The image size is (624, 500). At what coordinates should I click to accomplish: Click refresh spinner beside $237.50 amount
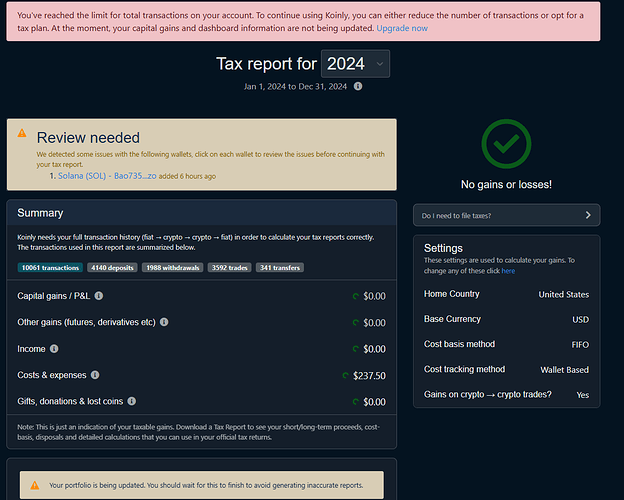[345, 376]
